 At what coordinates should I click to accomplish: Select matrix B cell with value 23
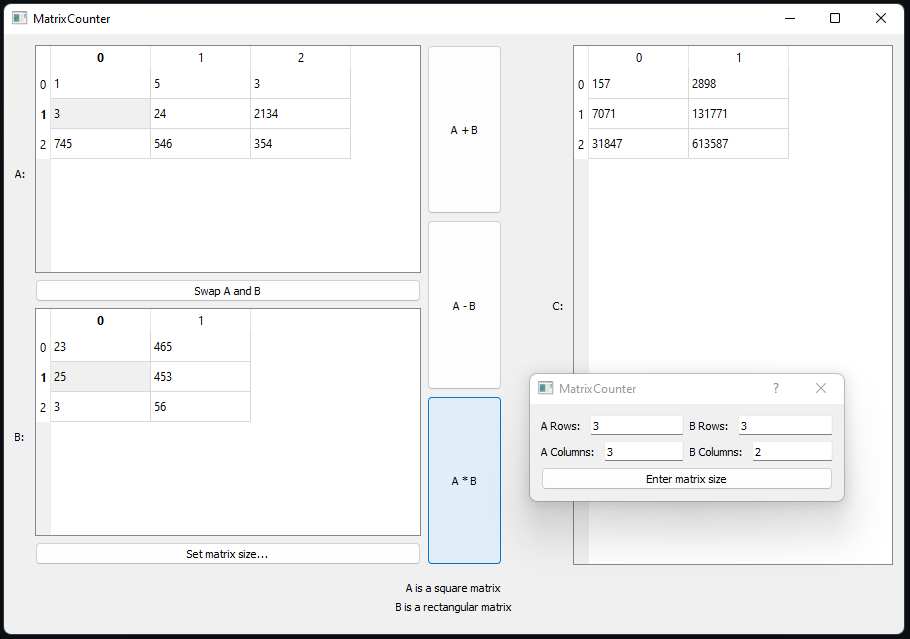pos(100,346)
